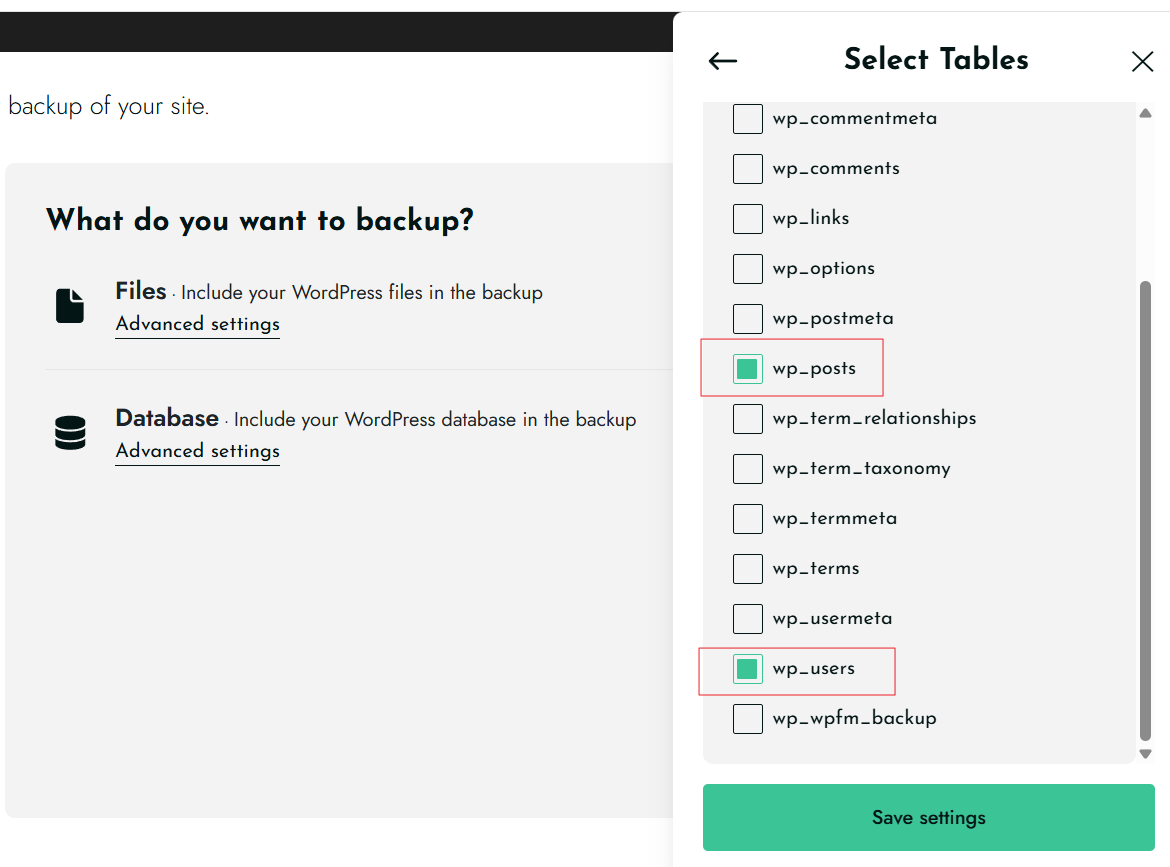Check the wp_options table
The width and height of the screenshot is (1170, 867).
point(747,269)
